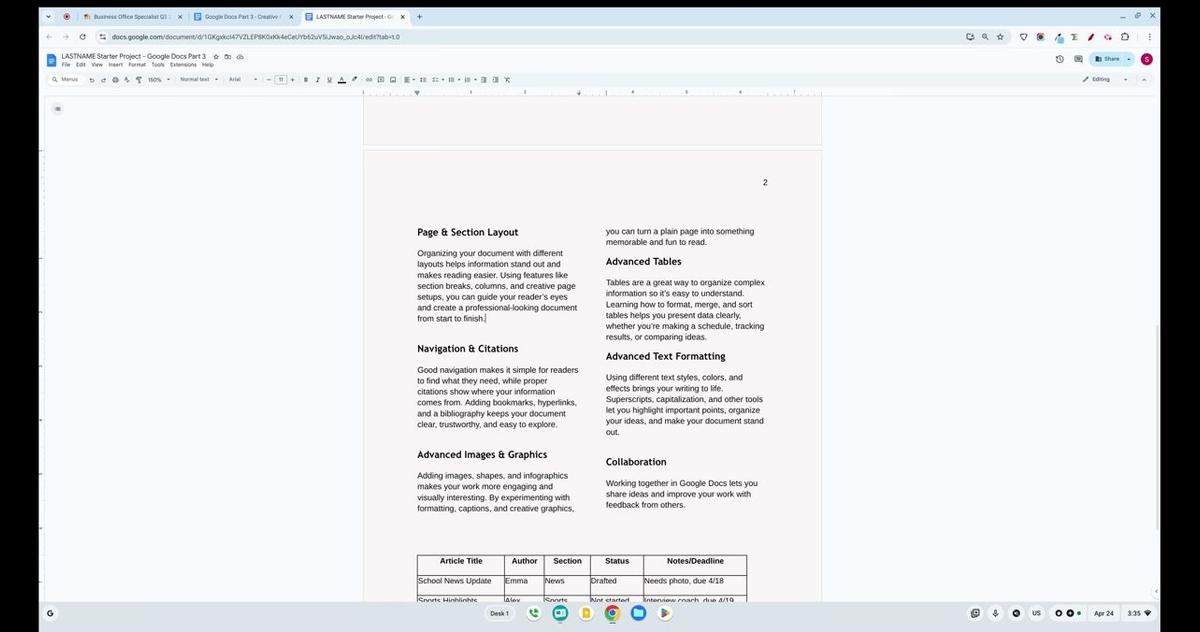Insert a link into the document

tap(368, 79)
